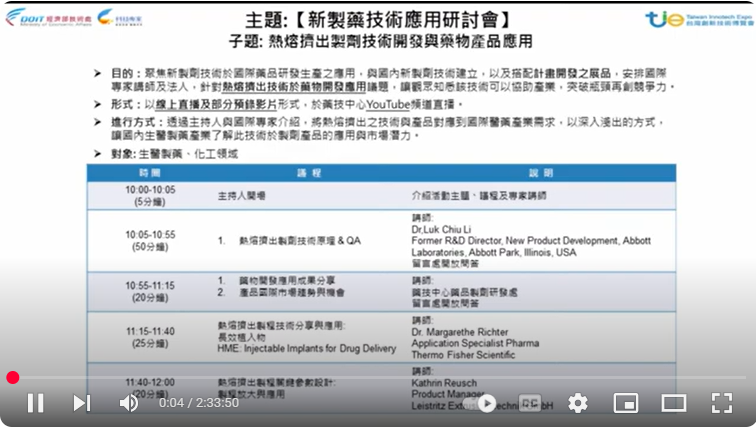Switch to miniplayer mode

(x=626, y=403)
